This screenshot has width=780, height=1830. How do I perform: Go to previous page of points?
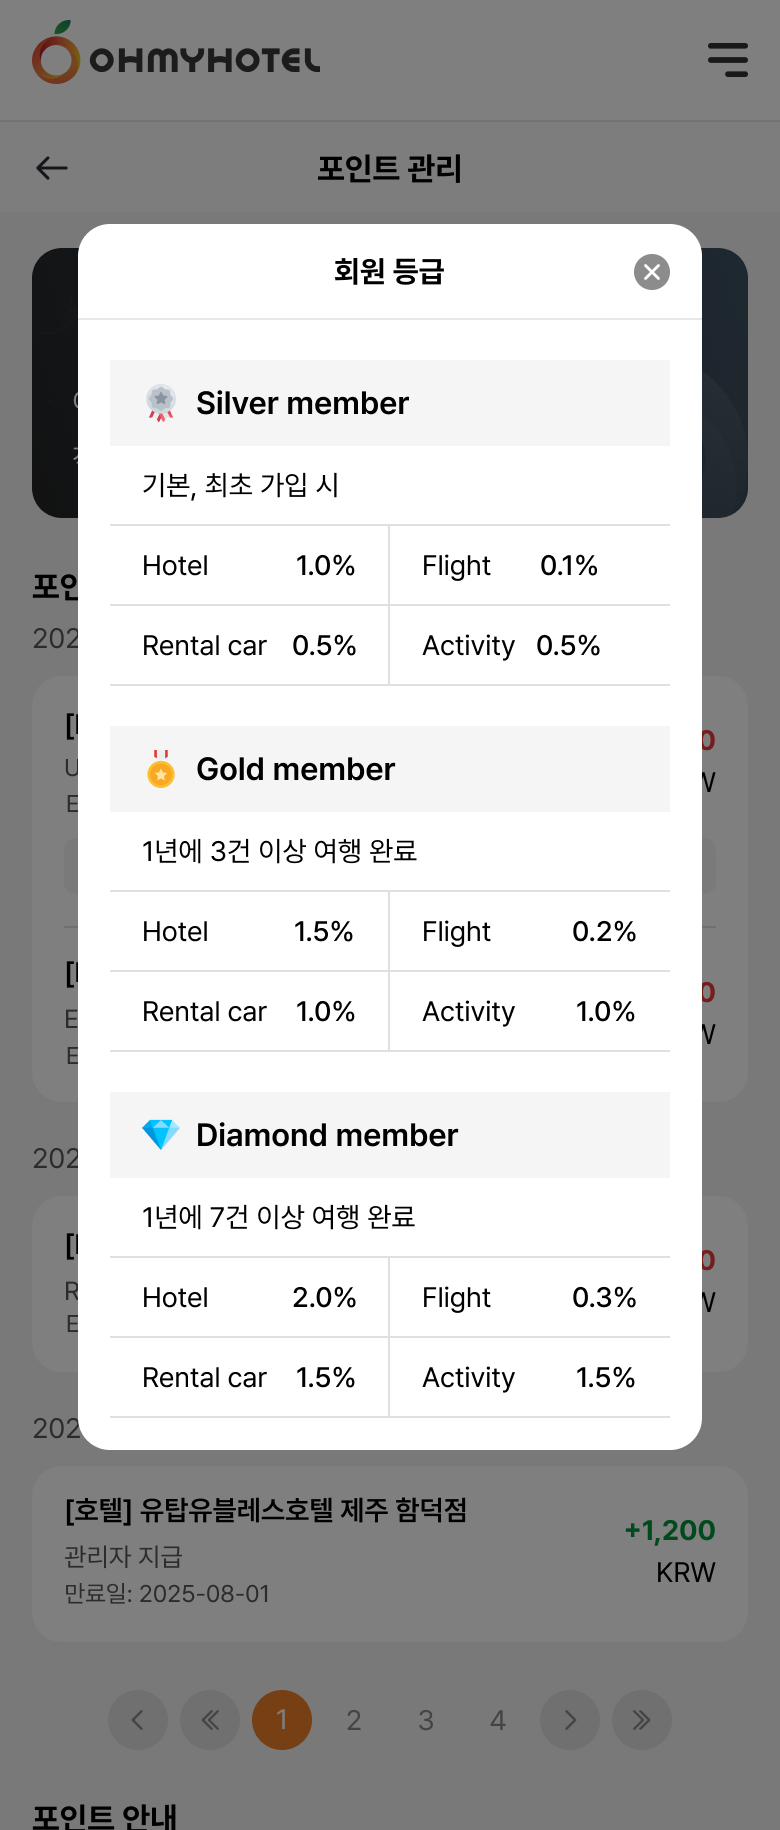tap(138, 1720)
